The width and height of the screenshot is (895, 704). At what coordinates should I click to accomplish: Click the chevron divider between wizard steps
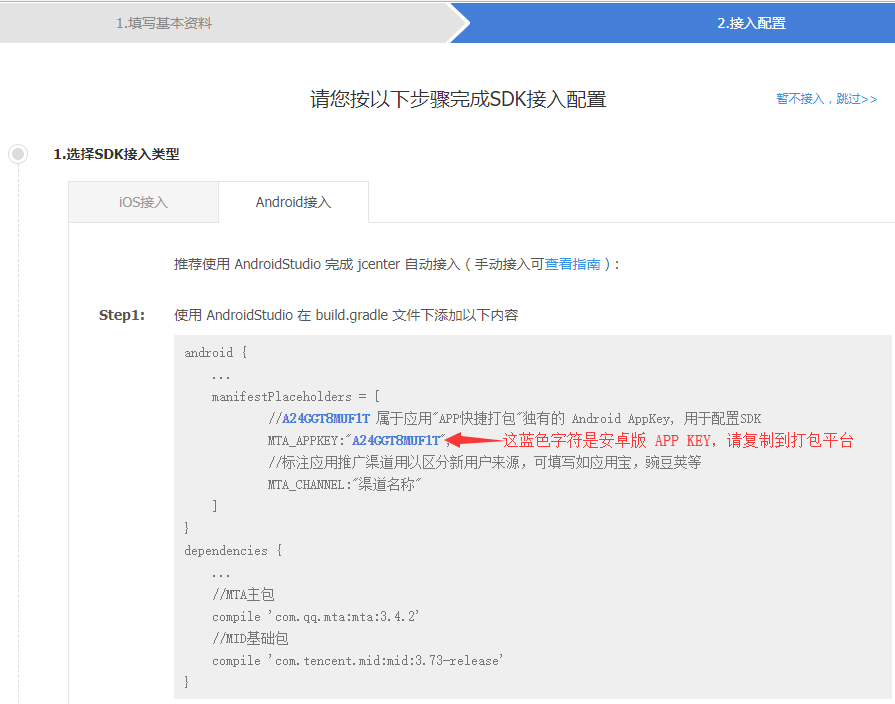[x=458, y=22]
